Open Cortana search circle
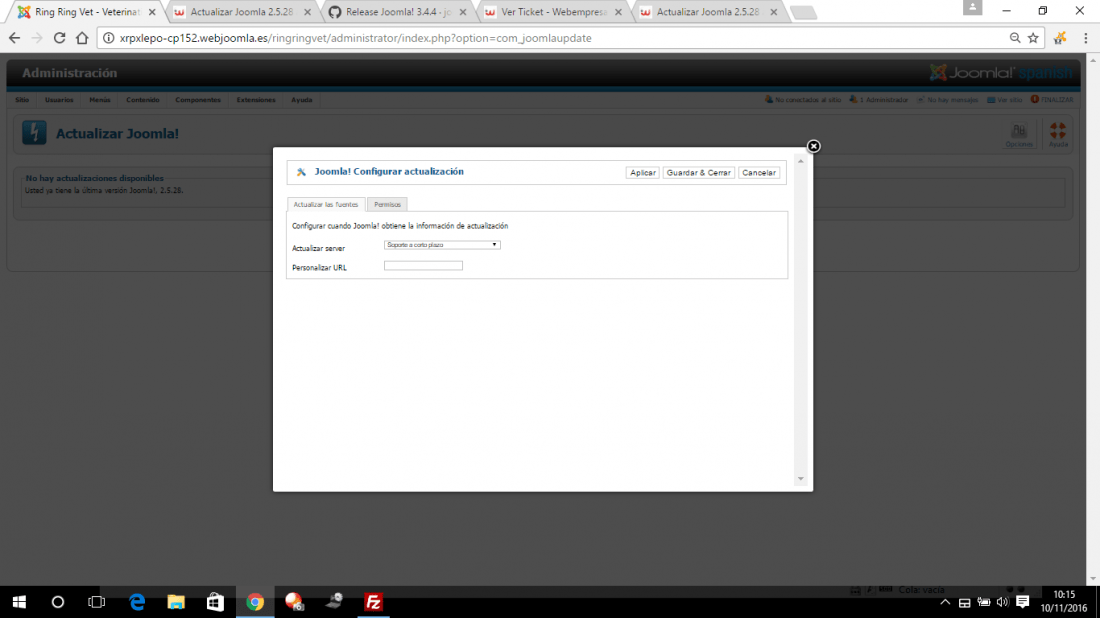This screenshot has width=1100, height=618. pos(58,602)
